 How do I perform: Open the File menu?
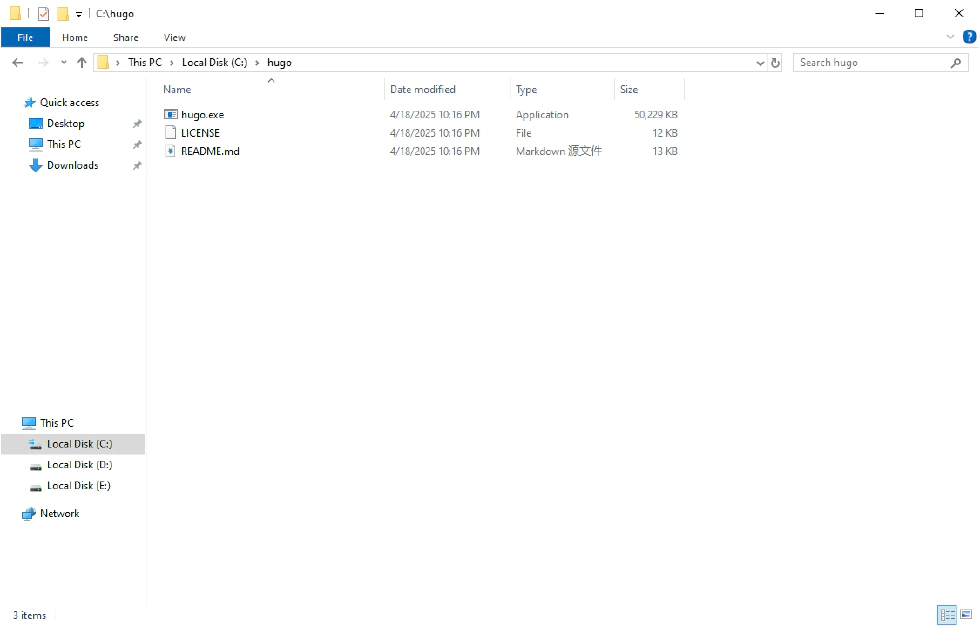tap(25, 37)
